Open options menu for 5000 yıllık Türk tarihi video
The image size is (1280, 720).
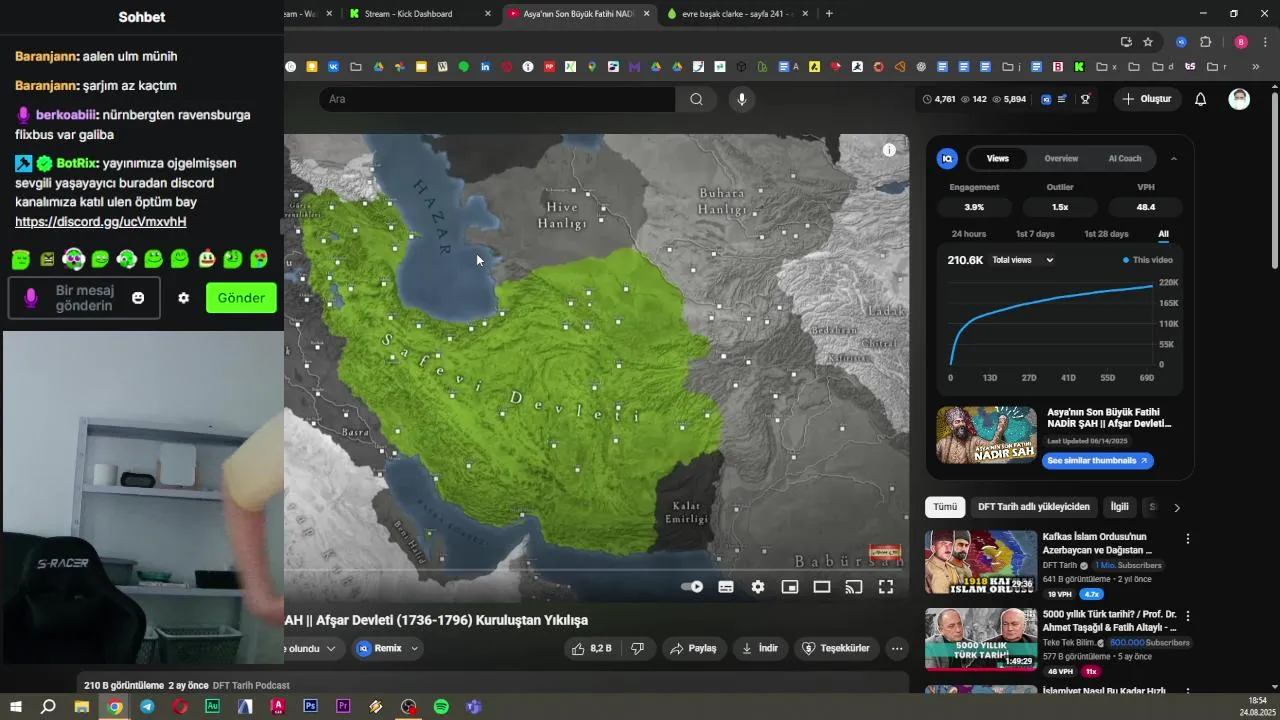[1188, 615]
